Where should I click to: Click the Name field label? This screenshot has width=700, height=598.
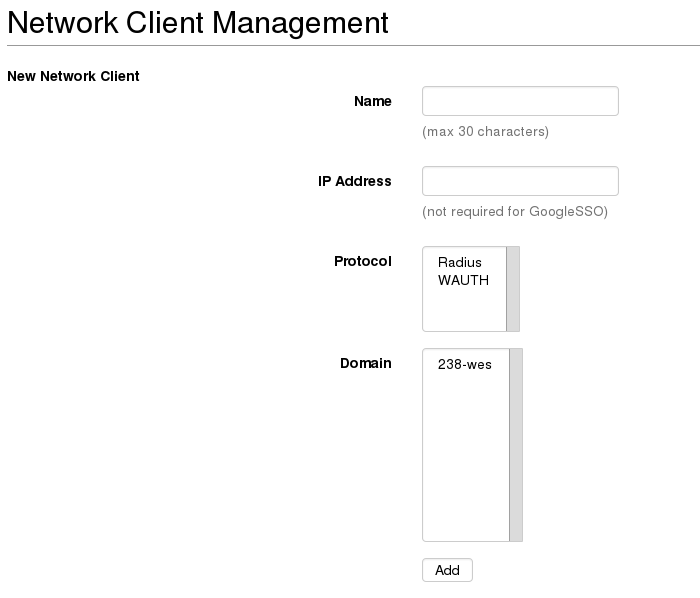pyautogui.click(x=373, y=101)
